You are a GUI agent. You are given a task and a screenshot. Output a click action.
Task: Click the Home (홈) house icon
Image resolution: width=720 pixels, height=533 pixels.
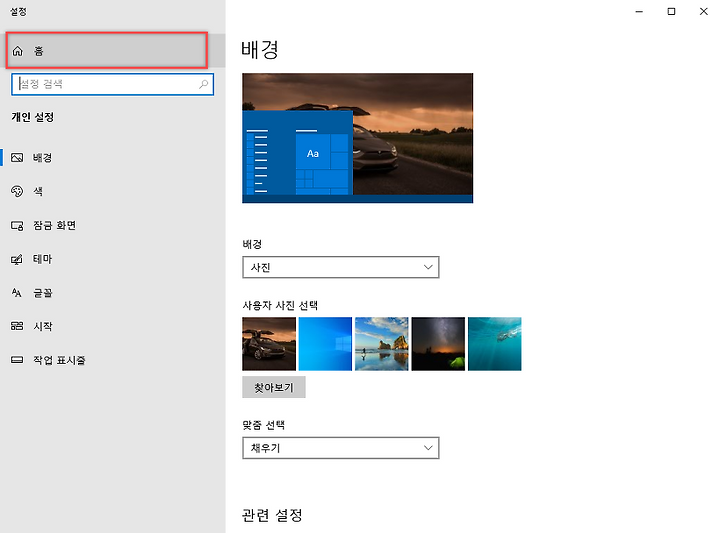pos(17,51)
